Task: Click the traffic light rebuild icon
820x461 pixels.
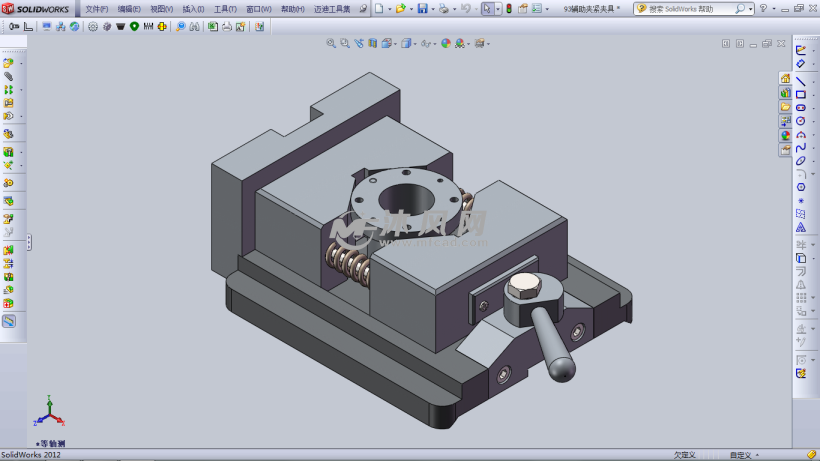Action: pos(508,9)
